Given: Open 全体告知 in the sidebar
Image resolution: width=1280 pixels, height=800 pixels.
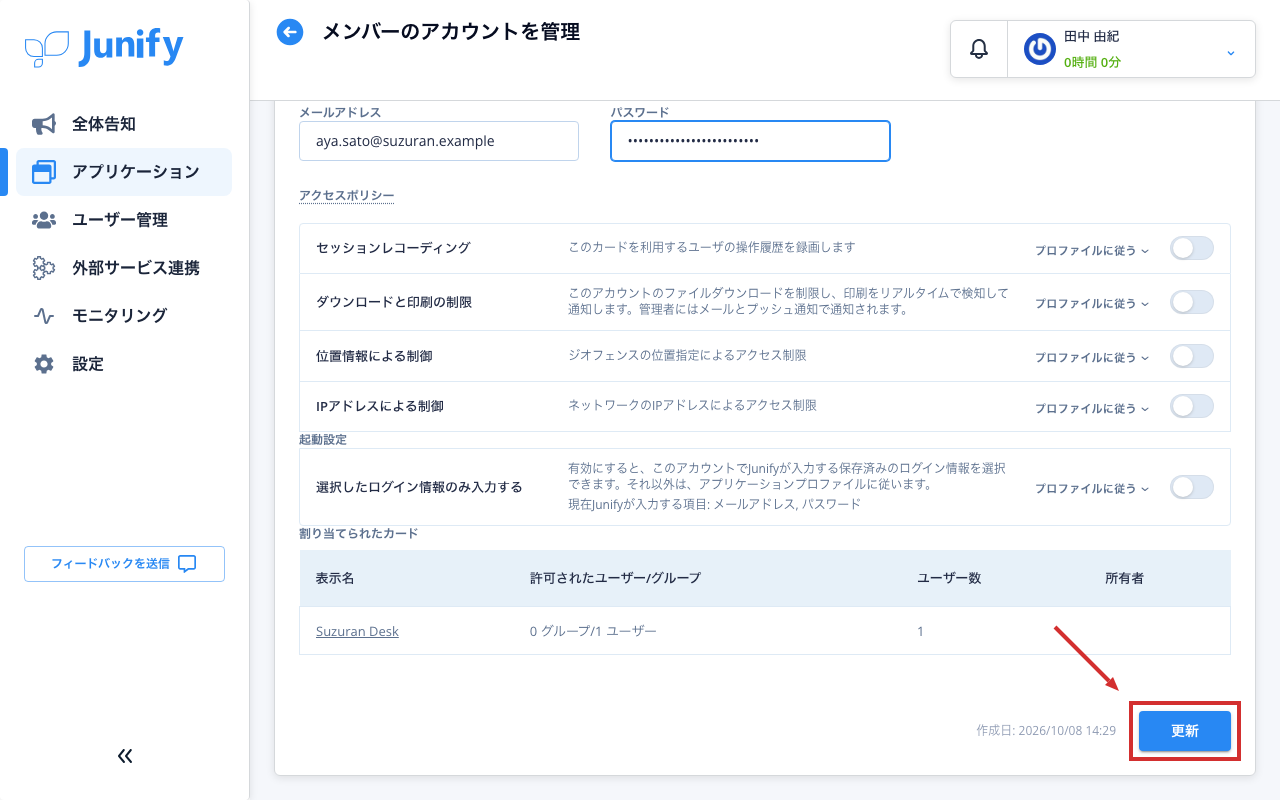Looking at the screenshot, I should (124, 124).
